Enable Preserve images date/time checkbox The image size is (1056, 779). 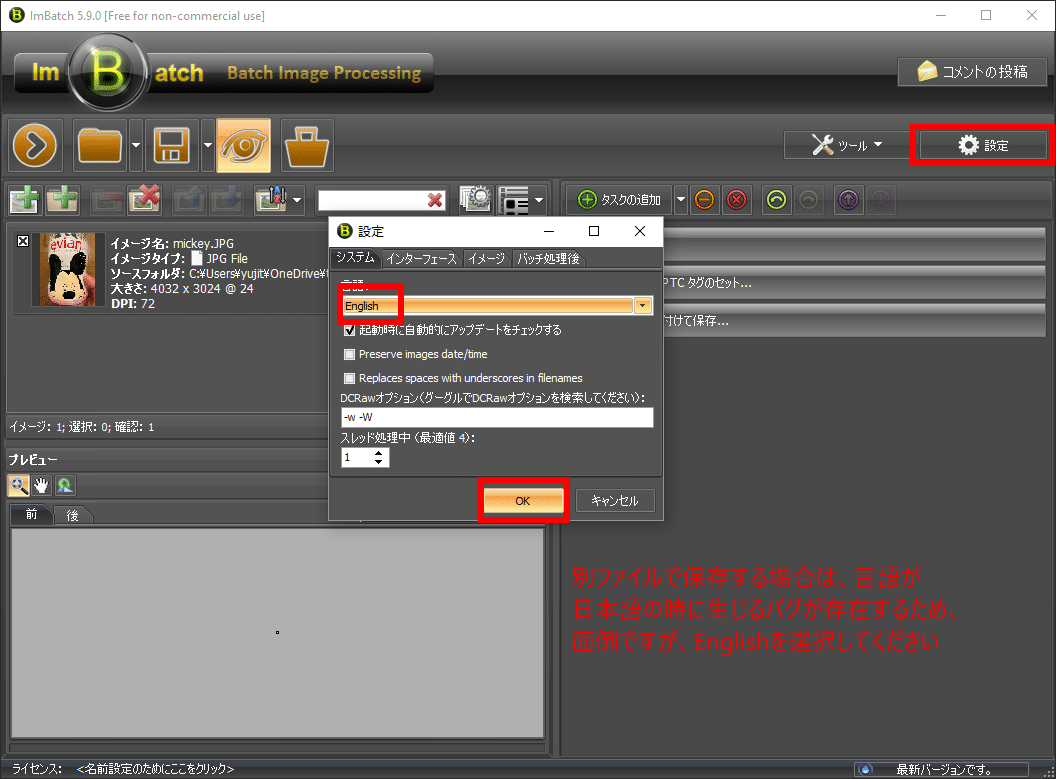(x=350, y=354)
